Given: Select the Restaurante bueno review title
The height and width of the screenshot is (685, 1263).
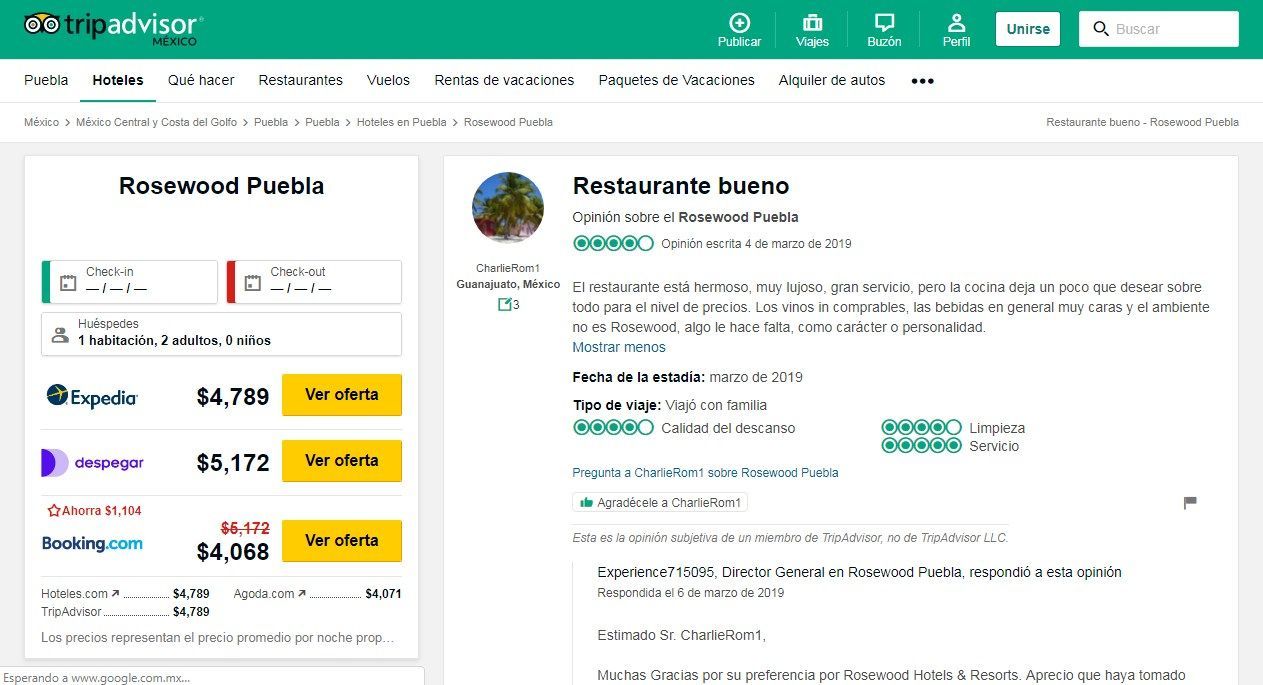Looking at the screenshot, I should tap(681, 186).
